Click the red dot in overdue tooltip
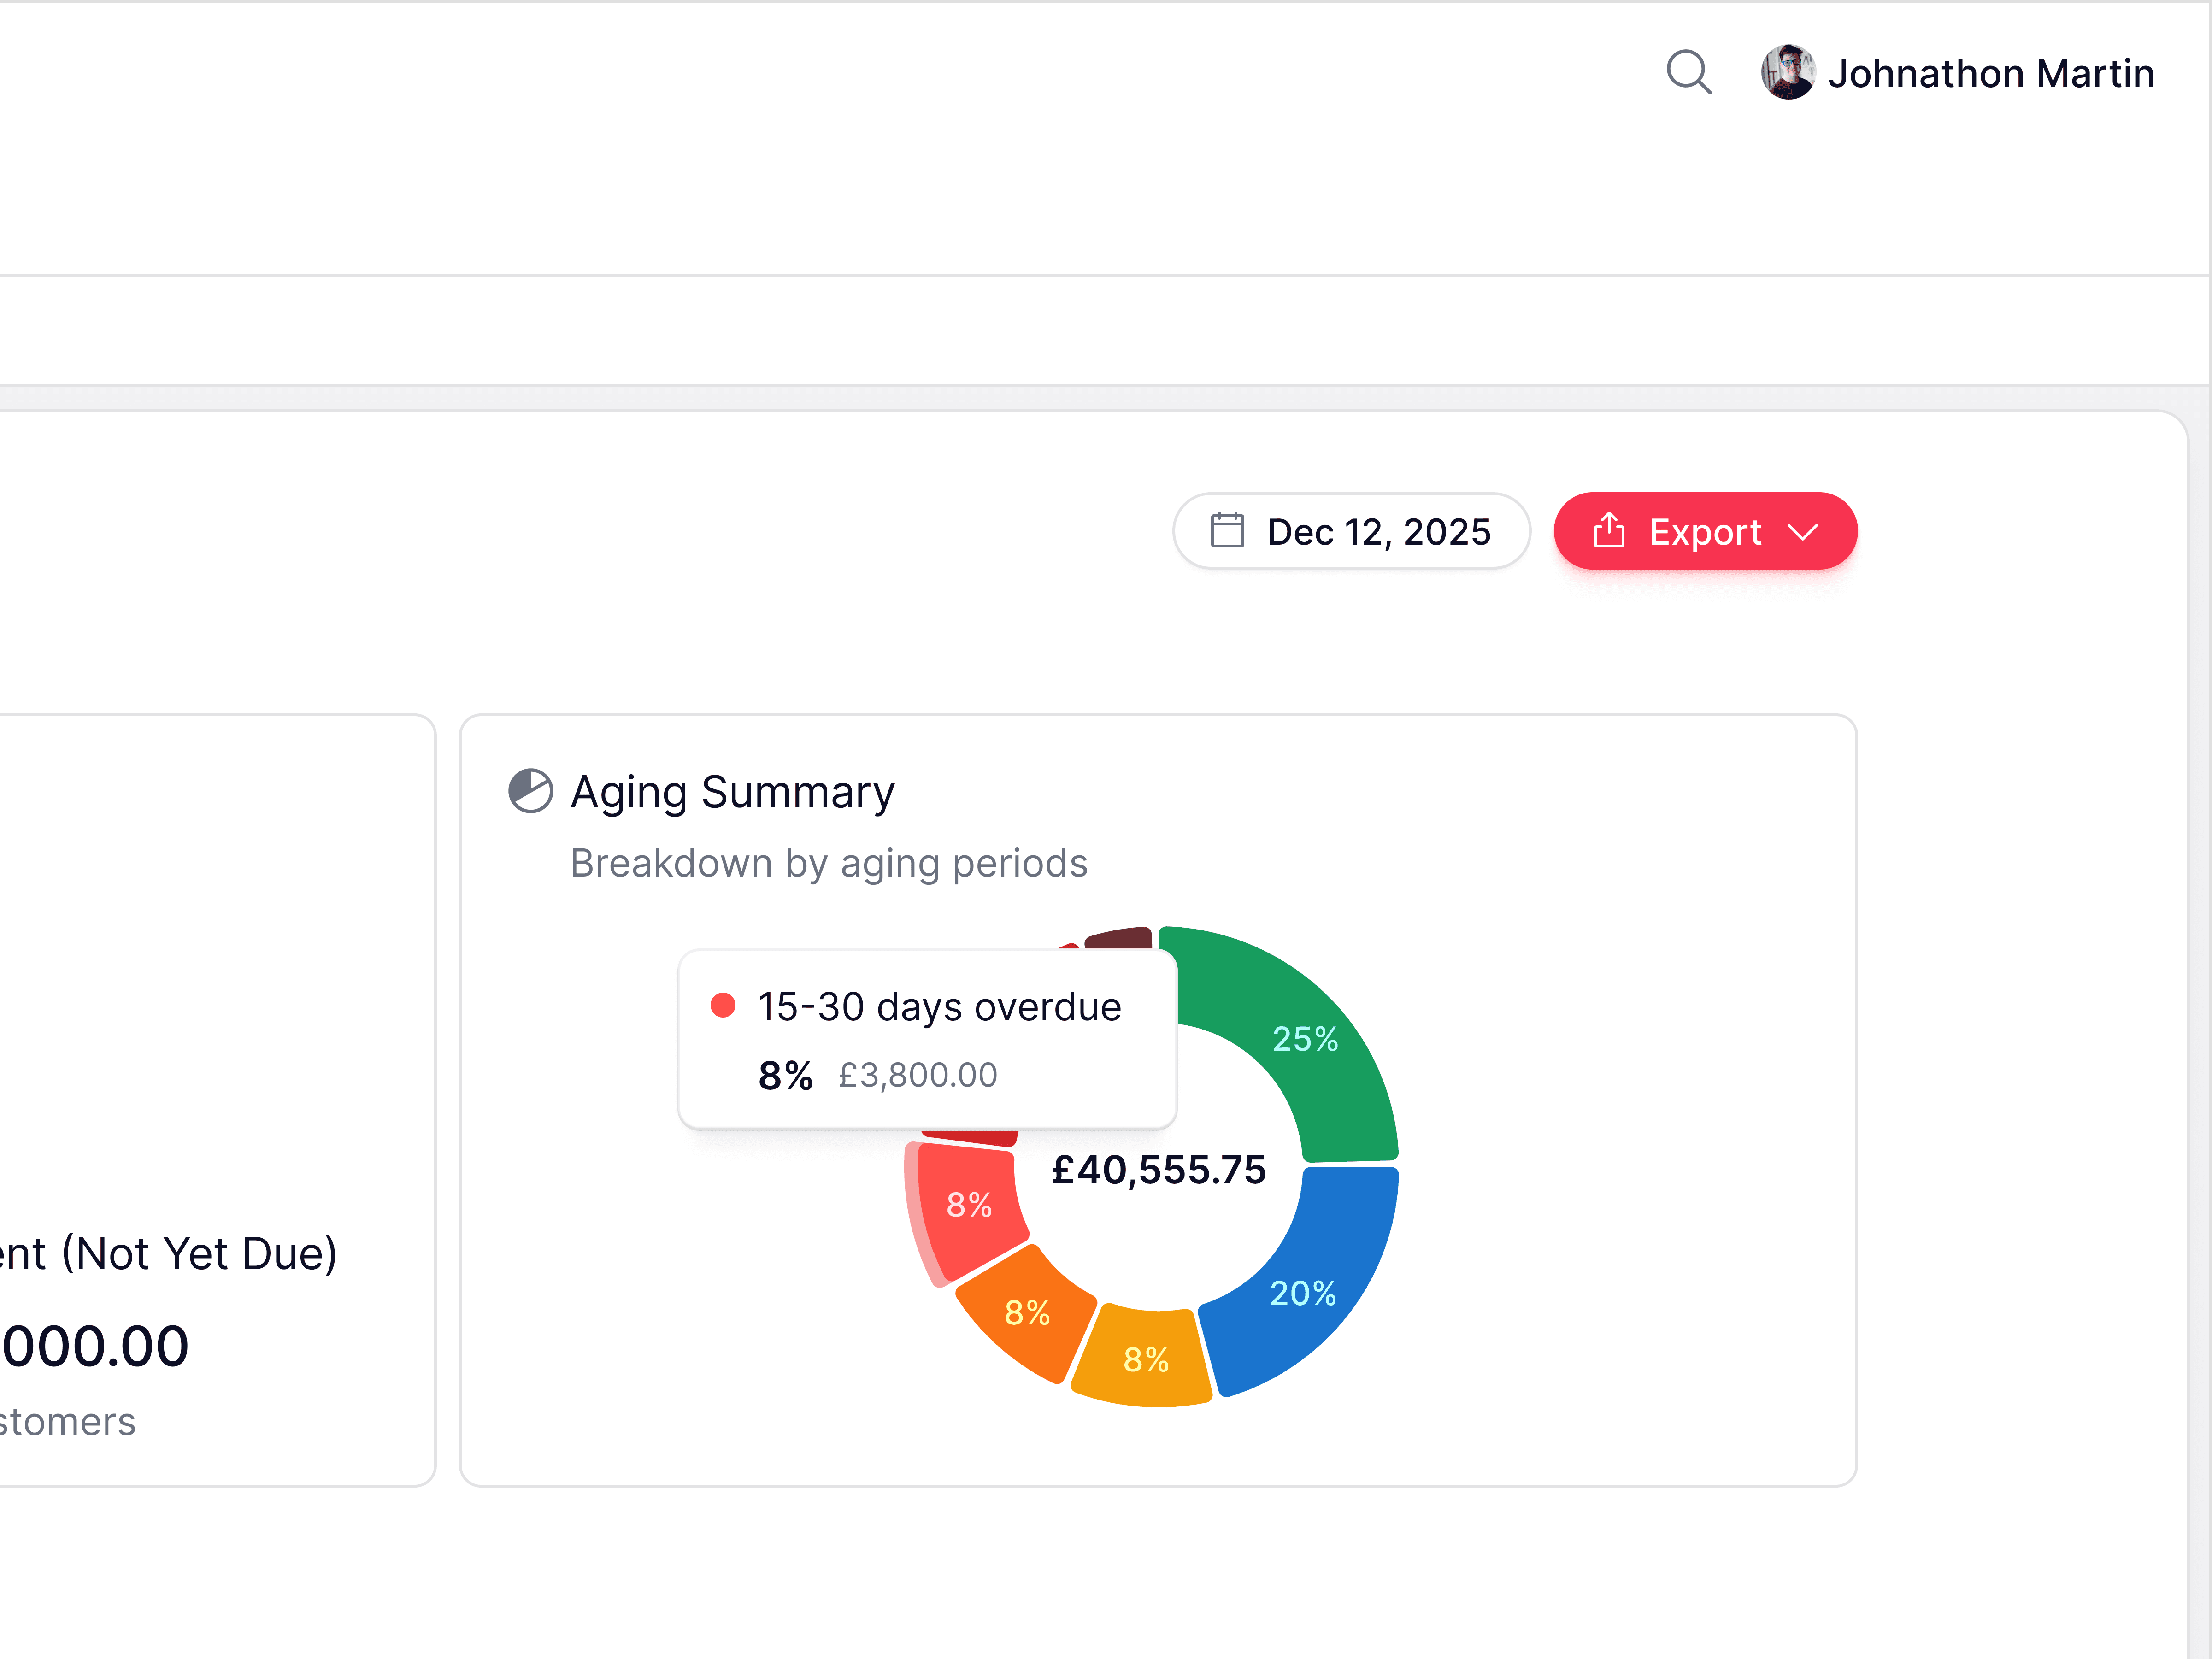 [x=723, y=1005]
